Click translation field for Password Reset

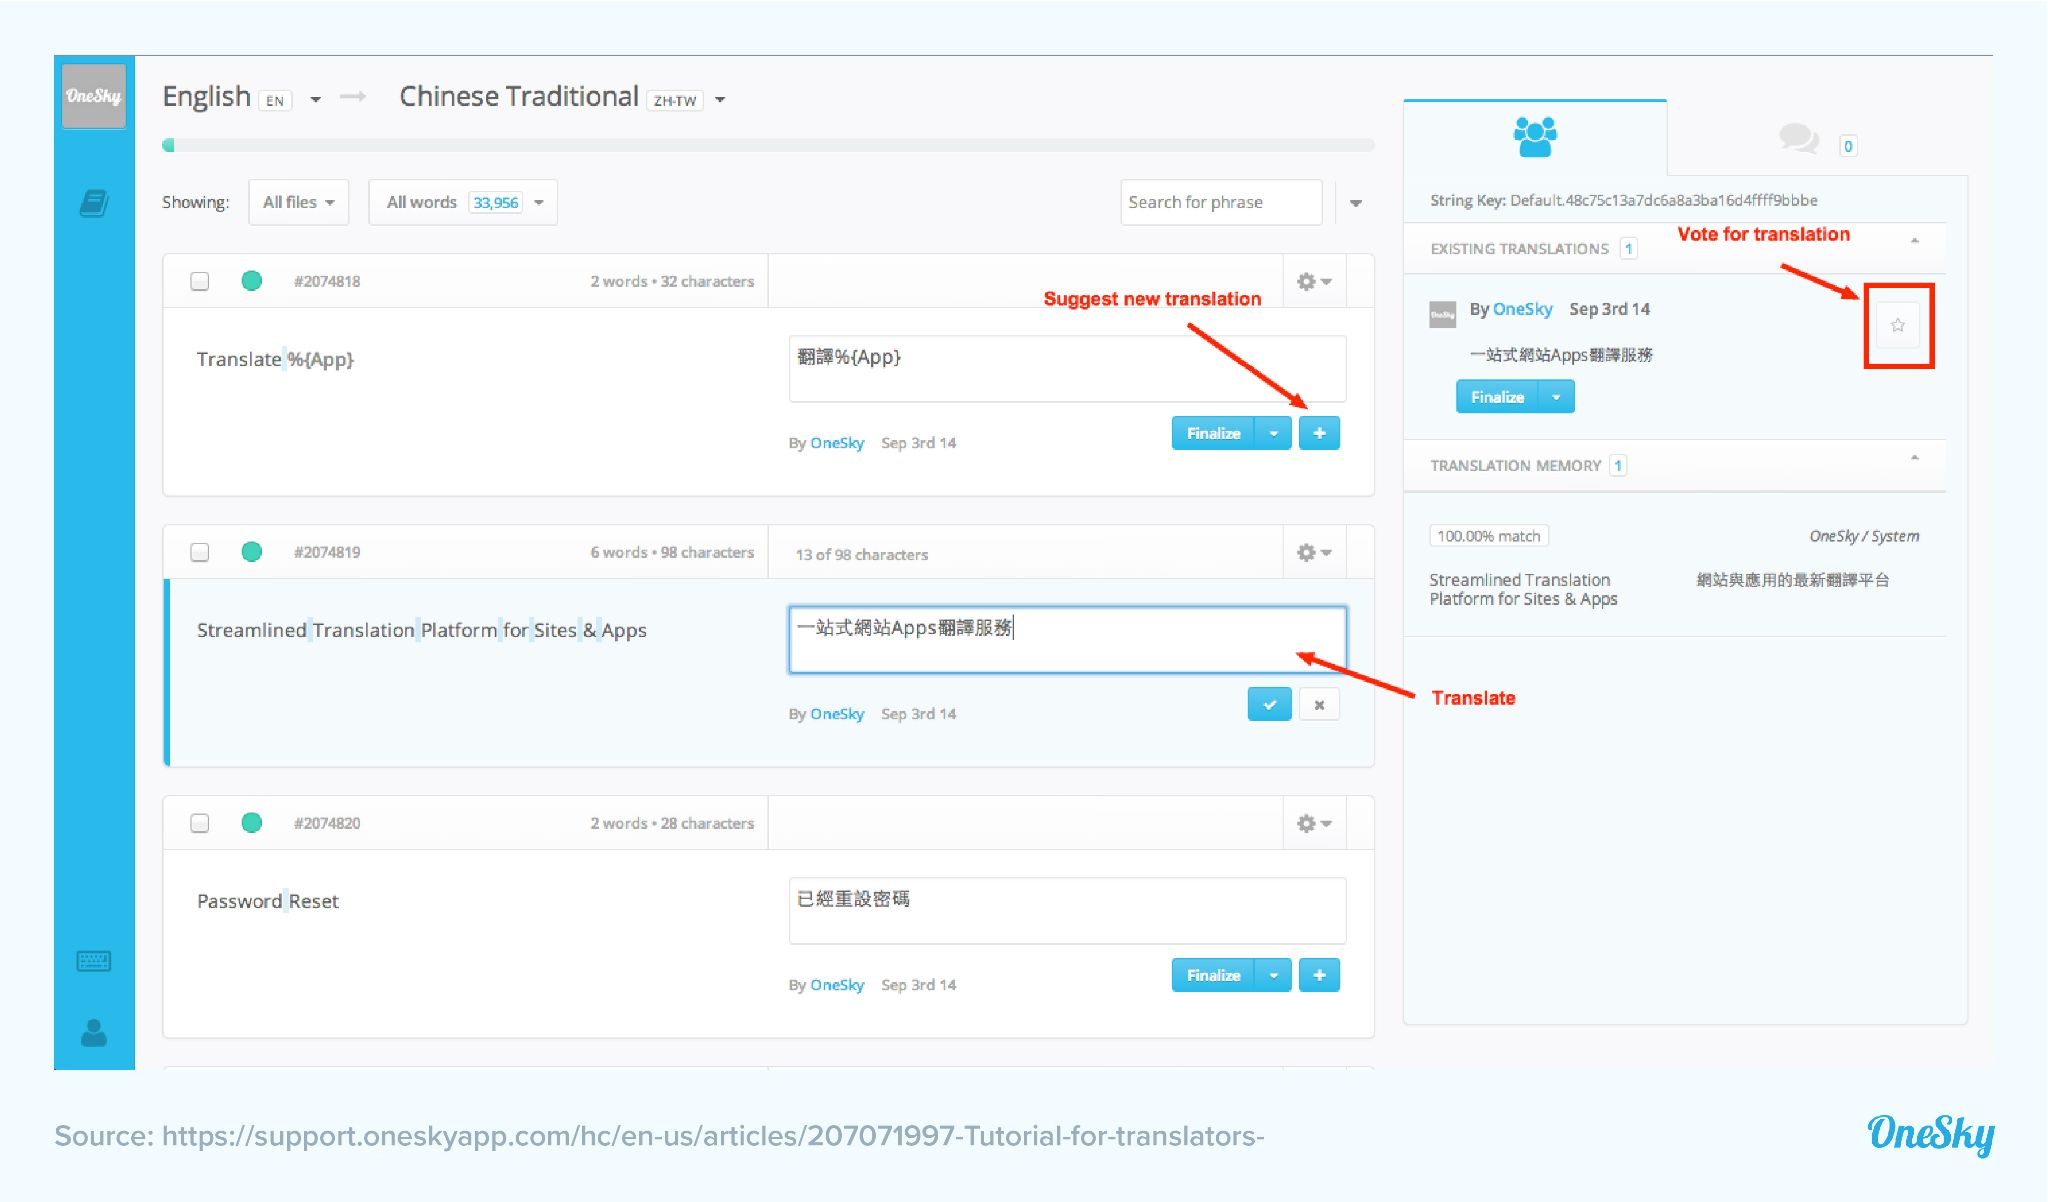click(1067, 910)
